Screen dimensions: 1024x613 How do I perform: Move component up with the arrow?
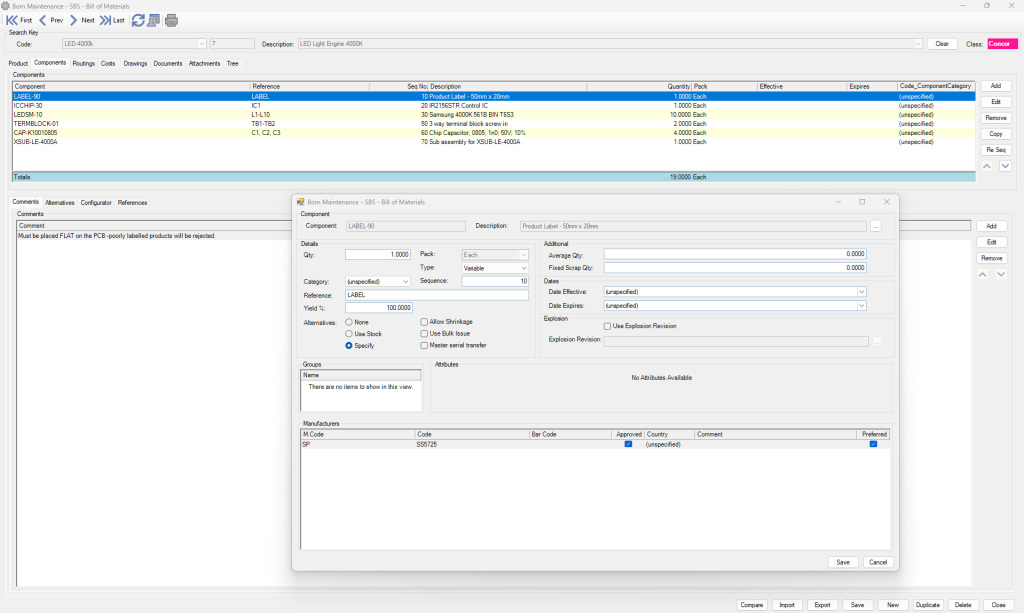(x=987, y=166)
